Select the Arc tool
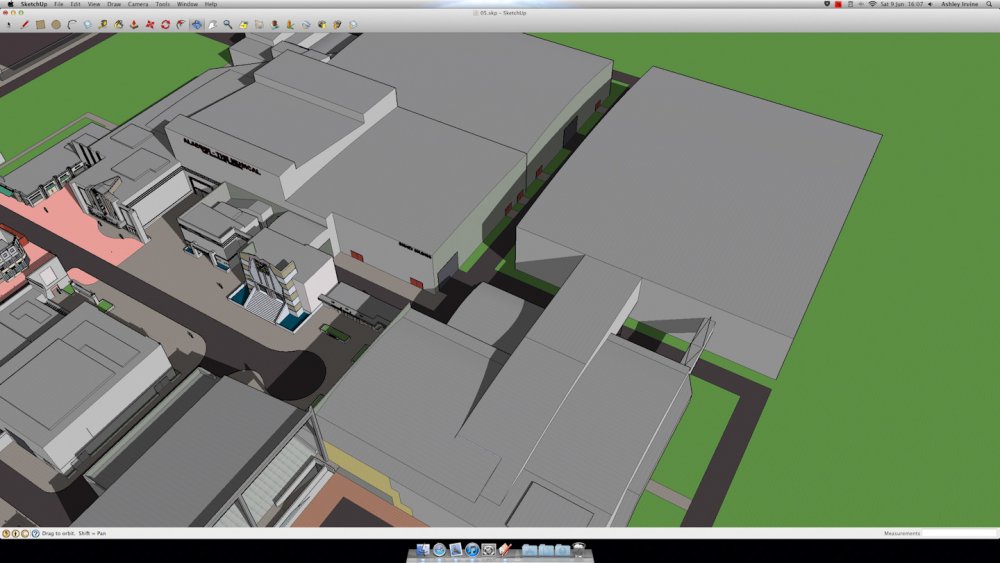The image size is (1000, 563). [72, 24]
